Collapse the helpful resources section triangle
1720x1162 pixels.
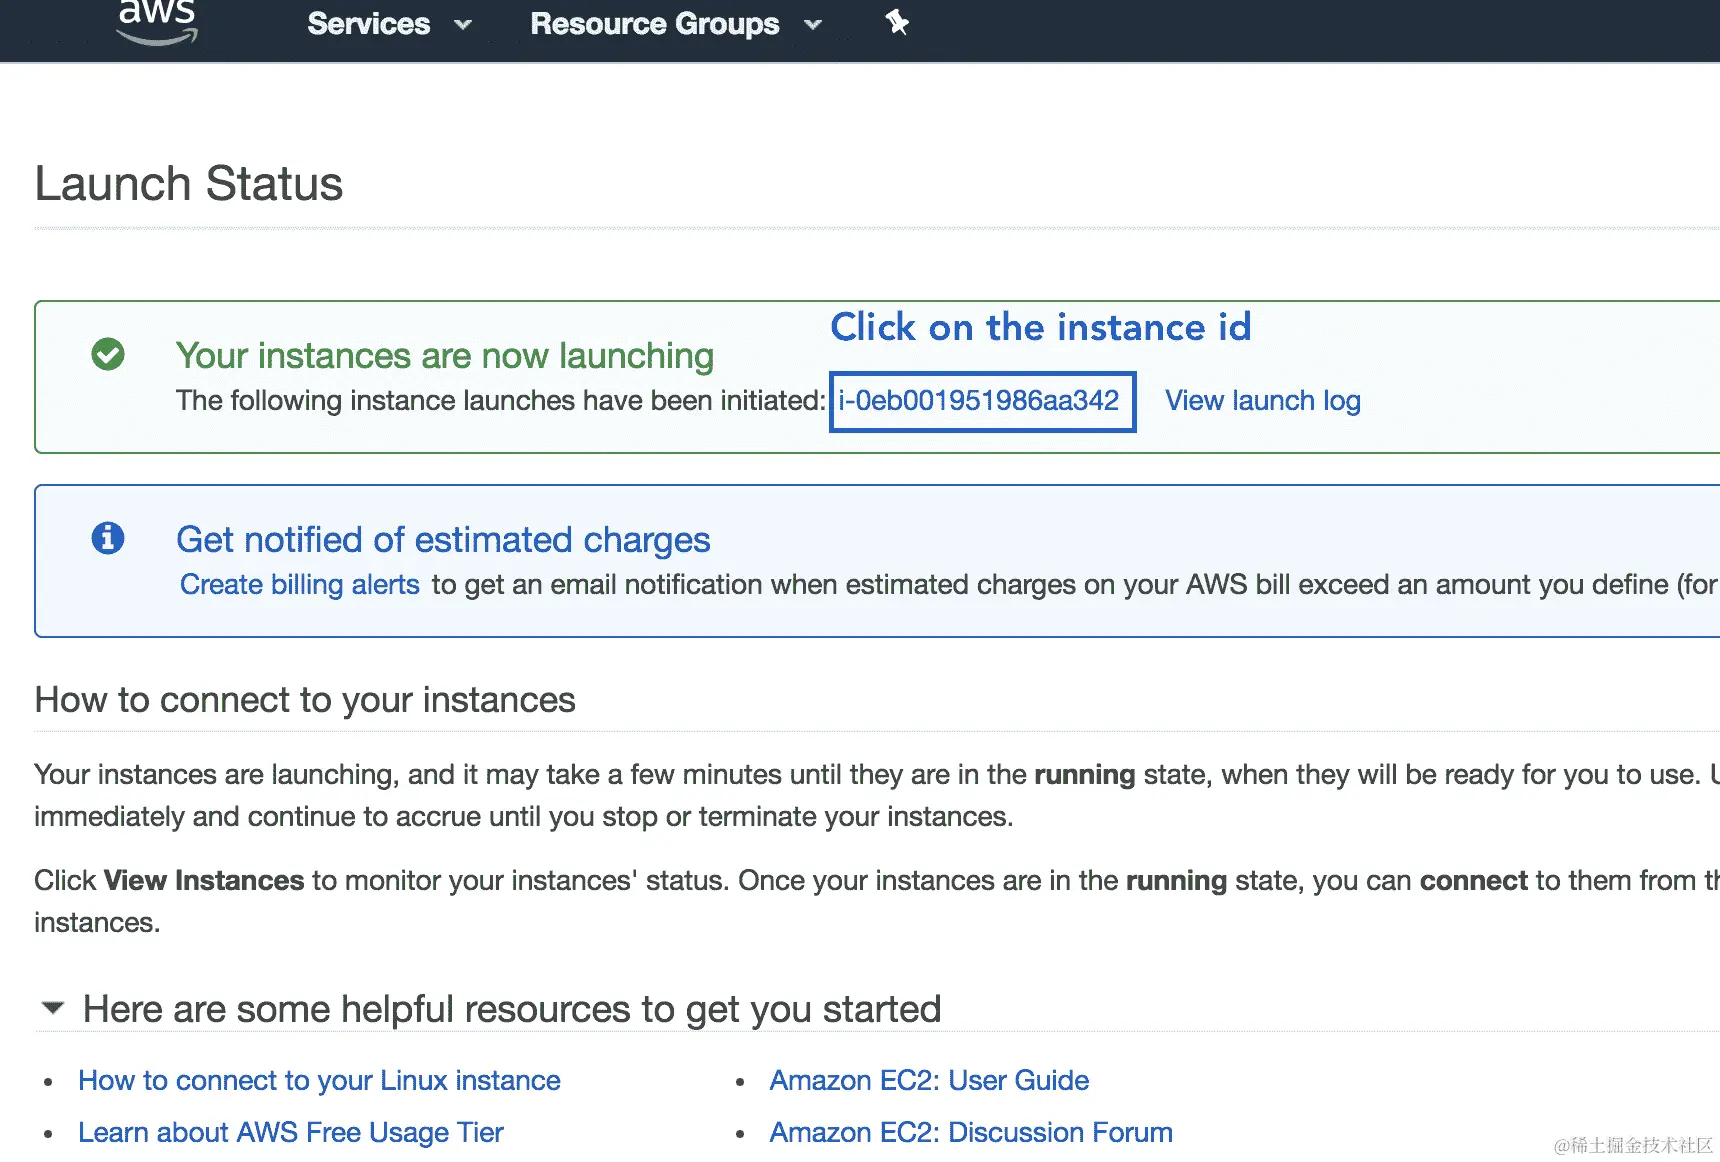coord(53,1008)
